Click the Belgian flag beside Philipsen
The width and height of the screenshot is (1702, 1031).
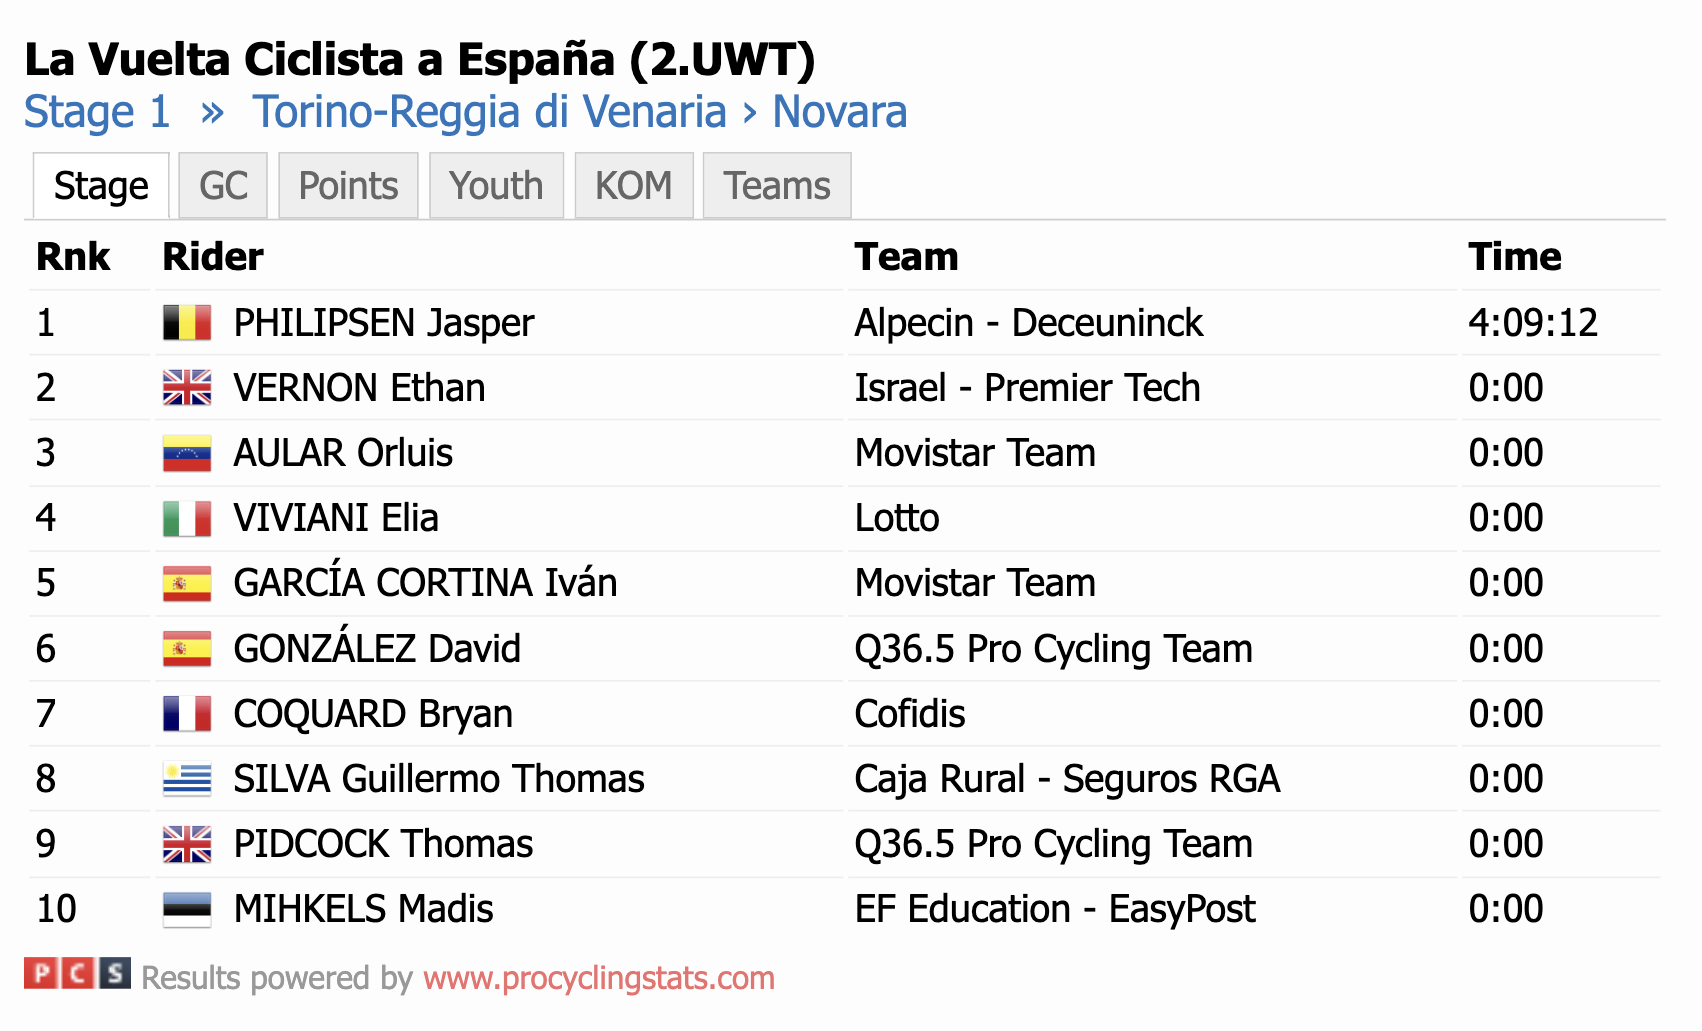tap(187, 323)
